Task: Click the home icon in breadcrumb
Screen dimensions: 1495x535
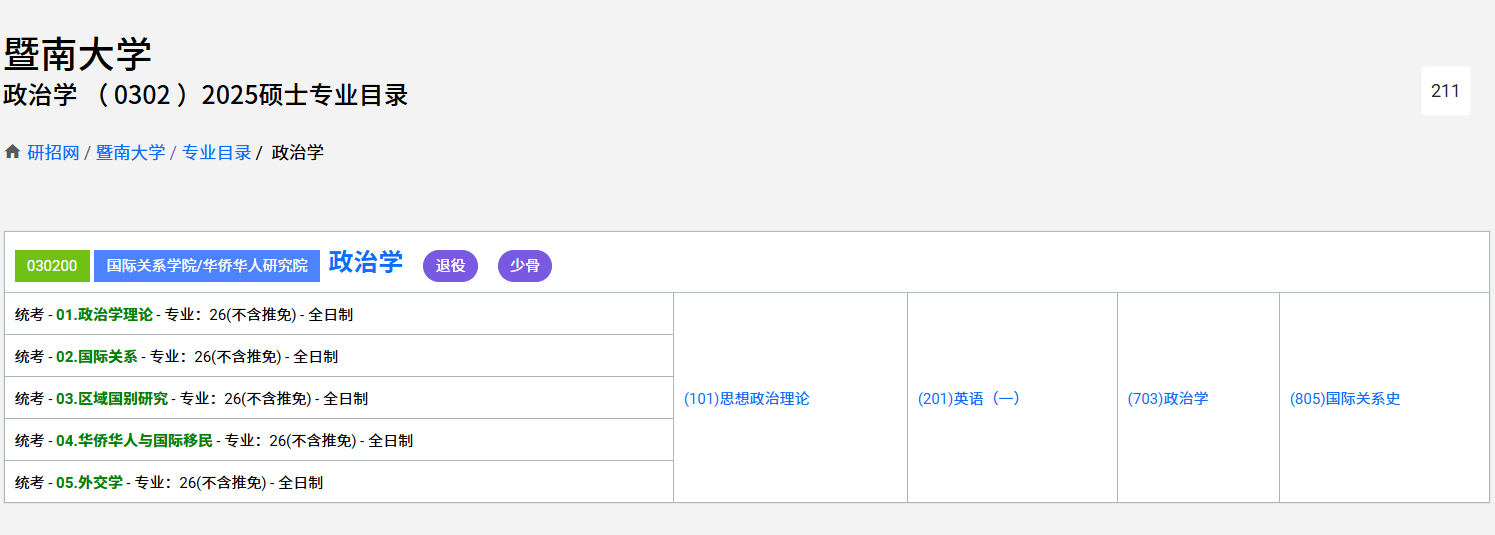Action: click(12, 152)
